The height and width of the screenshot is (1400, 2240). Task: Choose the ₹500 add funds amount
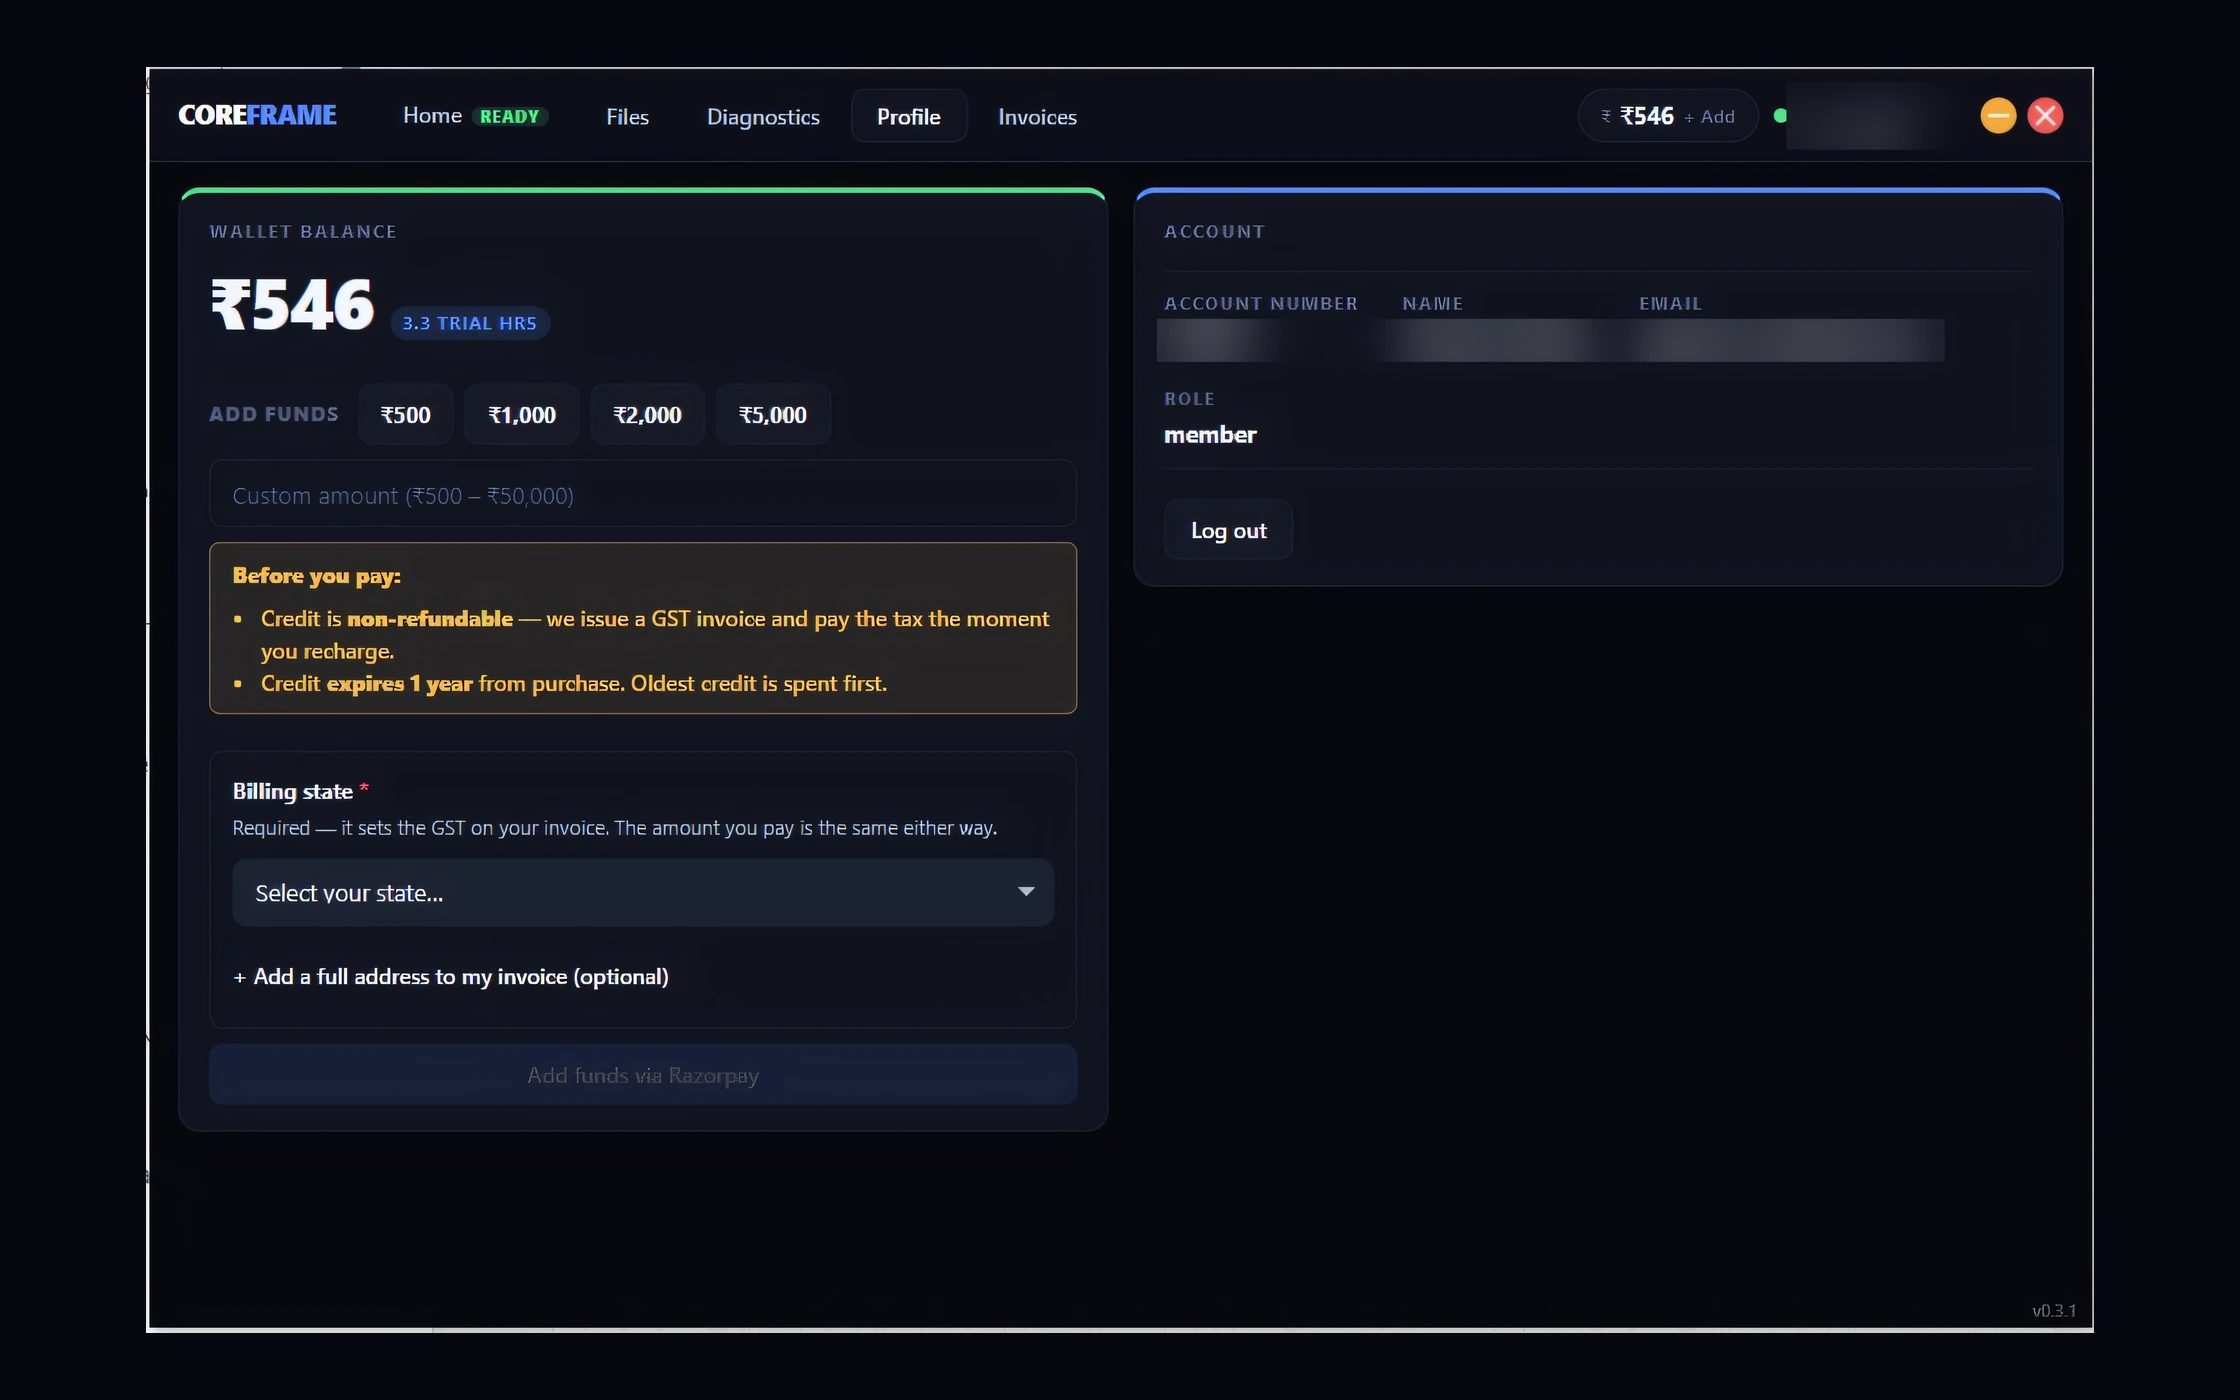[405, 414]
